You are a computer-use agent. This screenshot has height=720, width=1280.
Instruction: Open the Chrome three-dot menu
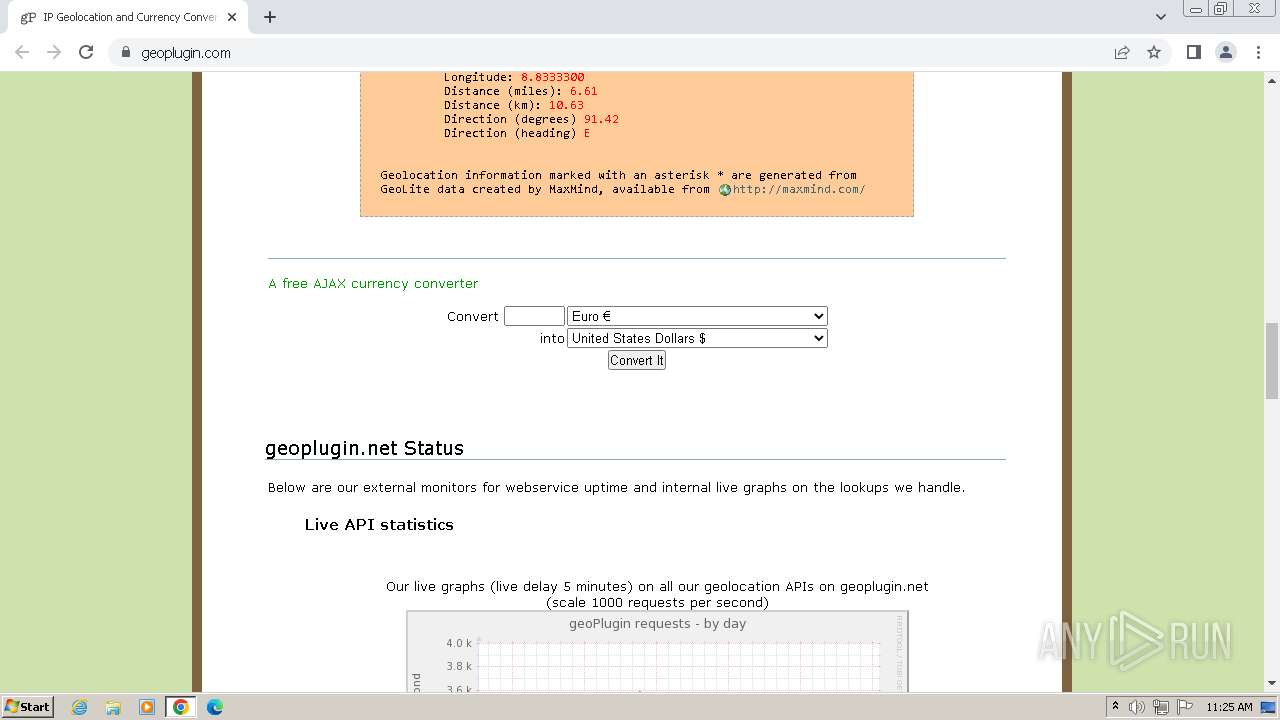click(x=1259, y=52)
